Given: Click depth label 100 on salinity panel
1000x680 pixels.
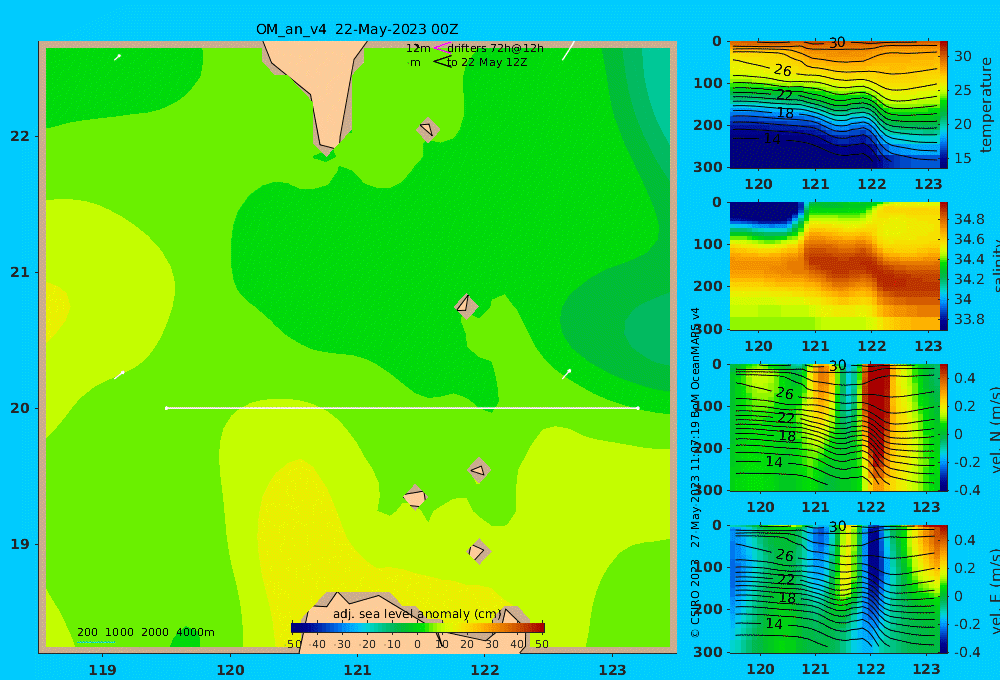Looking at the screenshot, I should click(x=708, y=244).
